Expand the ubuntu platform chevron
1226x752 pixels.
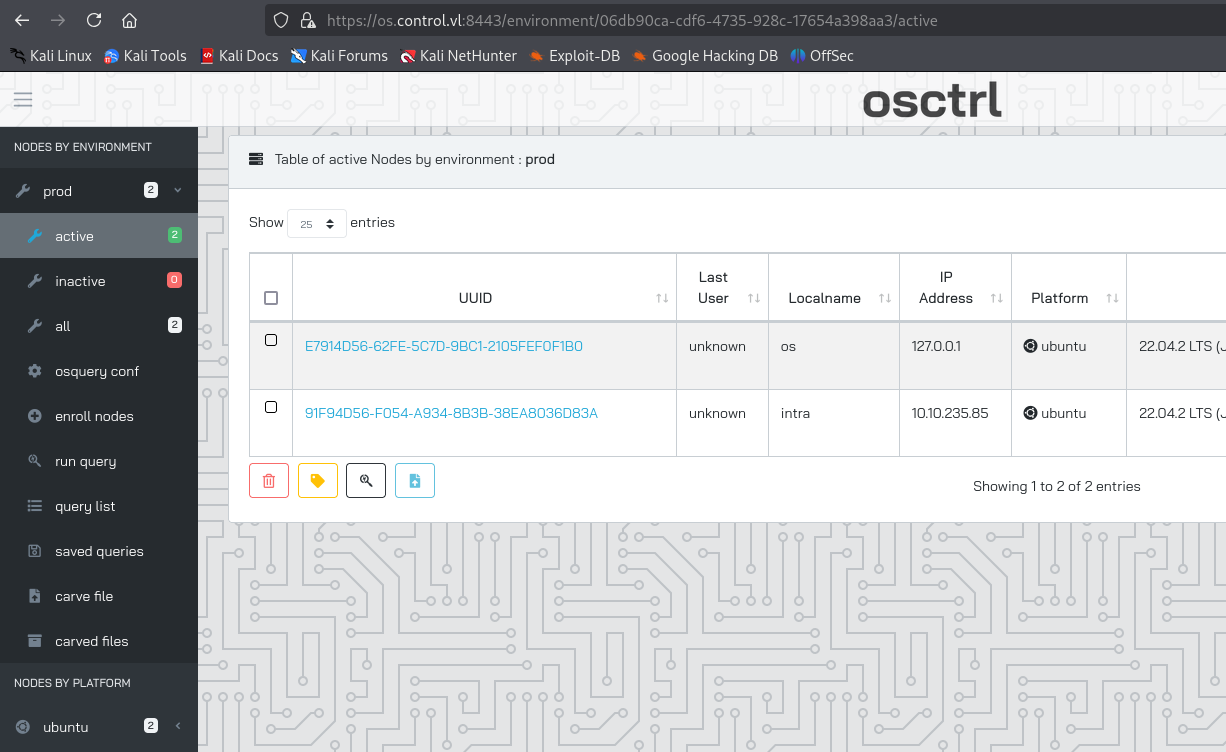tap(178, 726)
